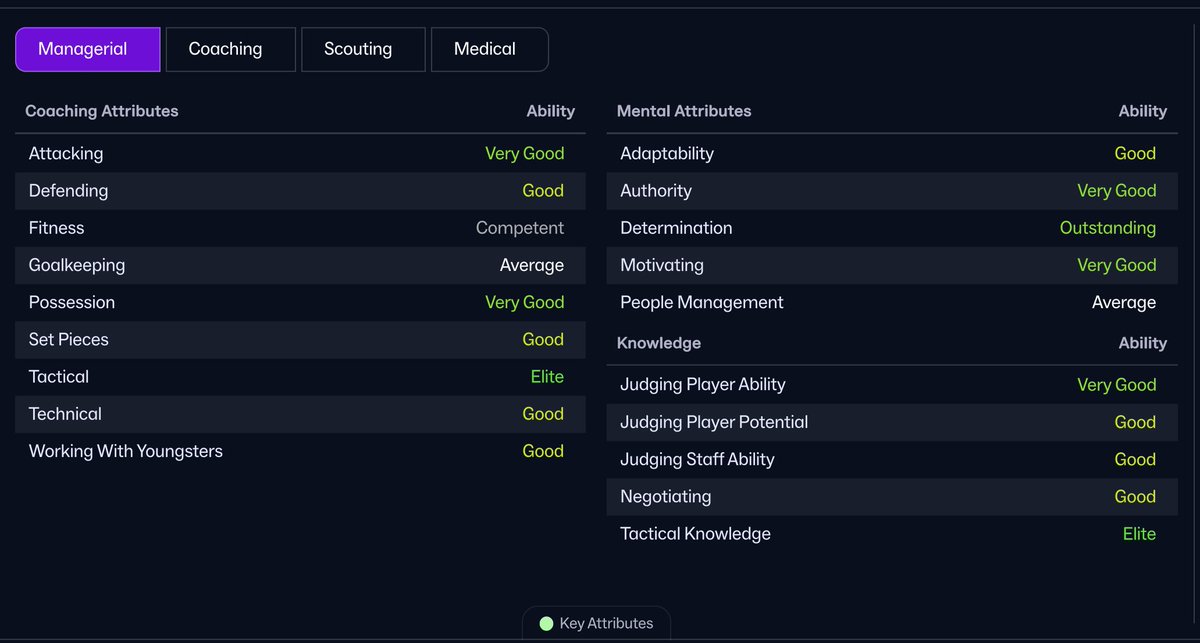Select the Working With Youngsters label
Image resolution: width=1200 pixels, height=643 pixels.
pyautogui.click(x=126, y=451)
